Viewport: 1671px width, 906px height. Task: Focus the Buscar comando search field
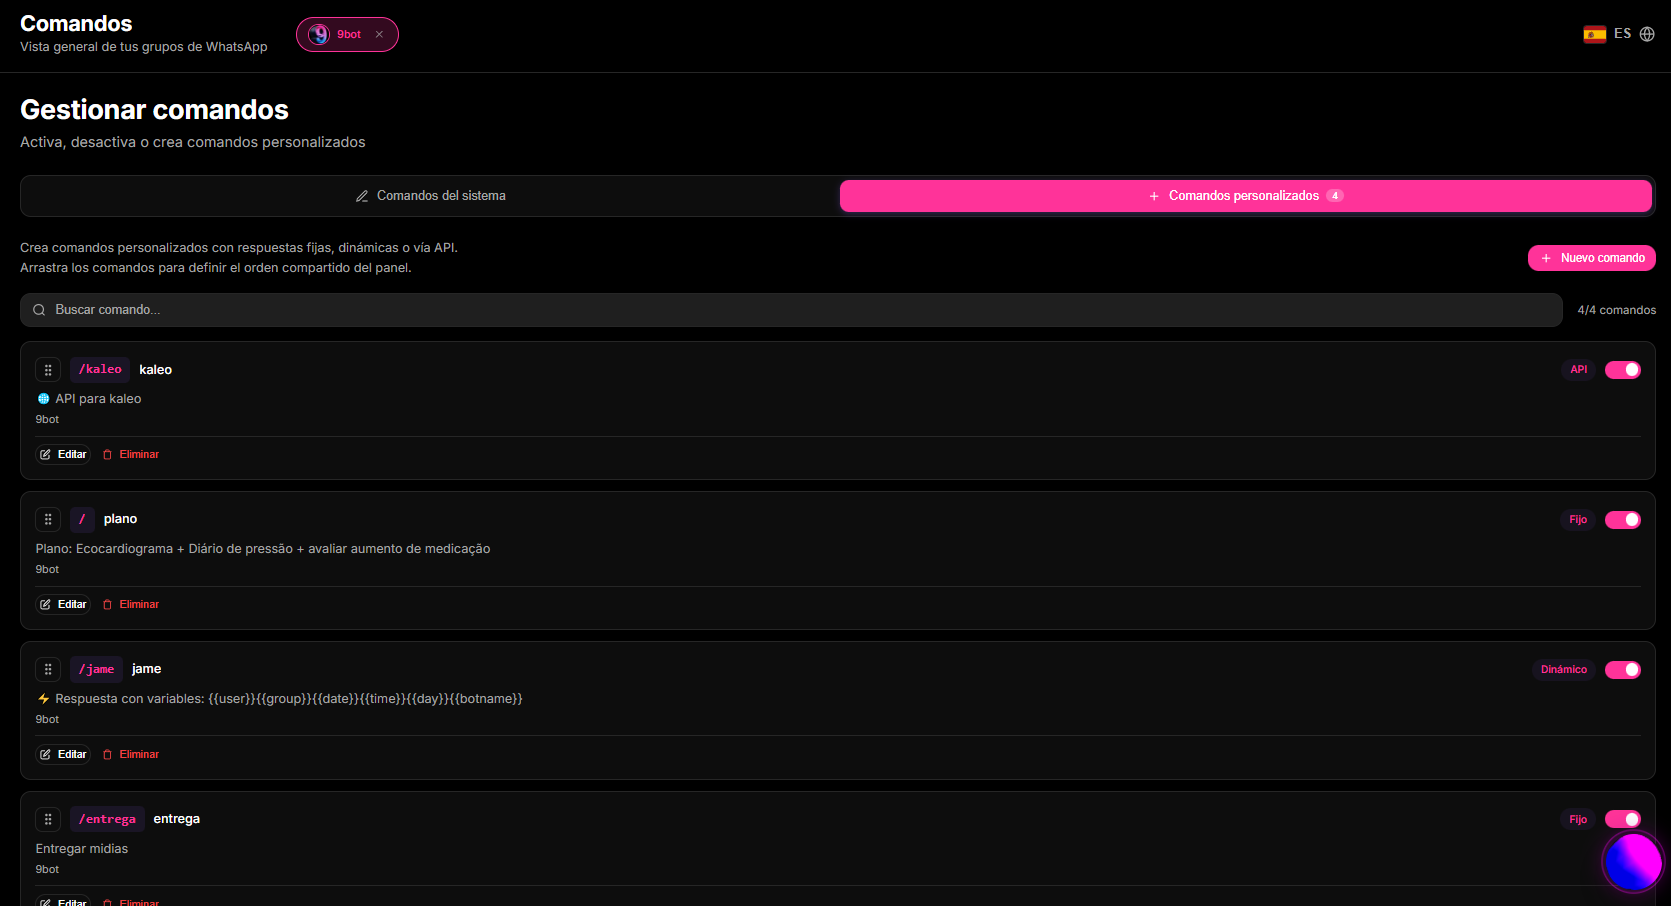(791, 310)
